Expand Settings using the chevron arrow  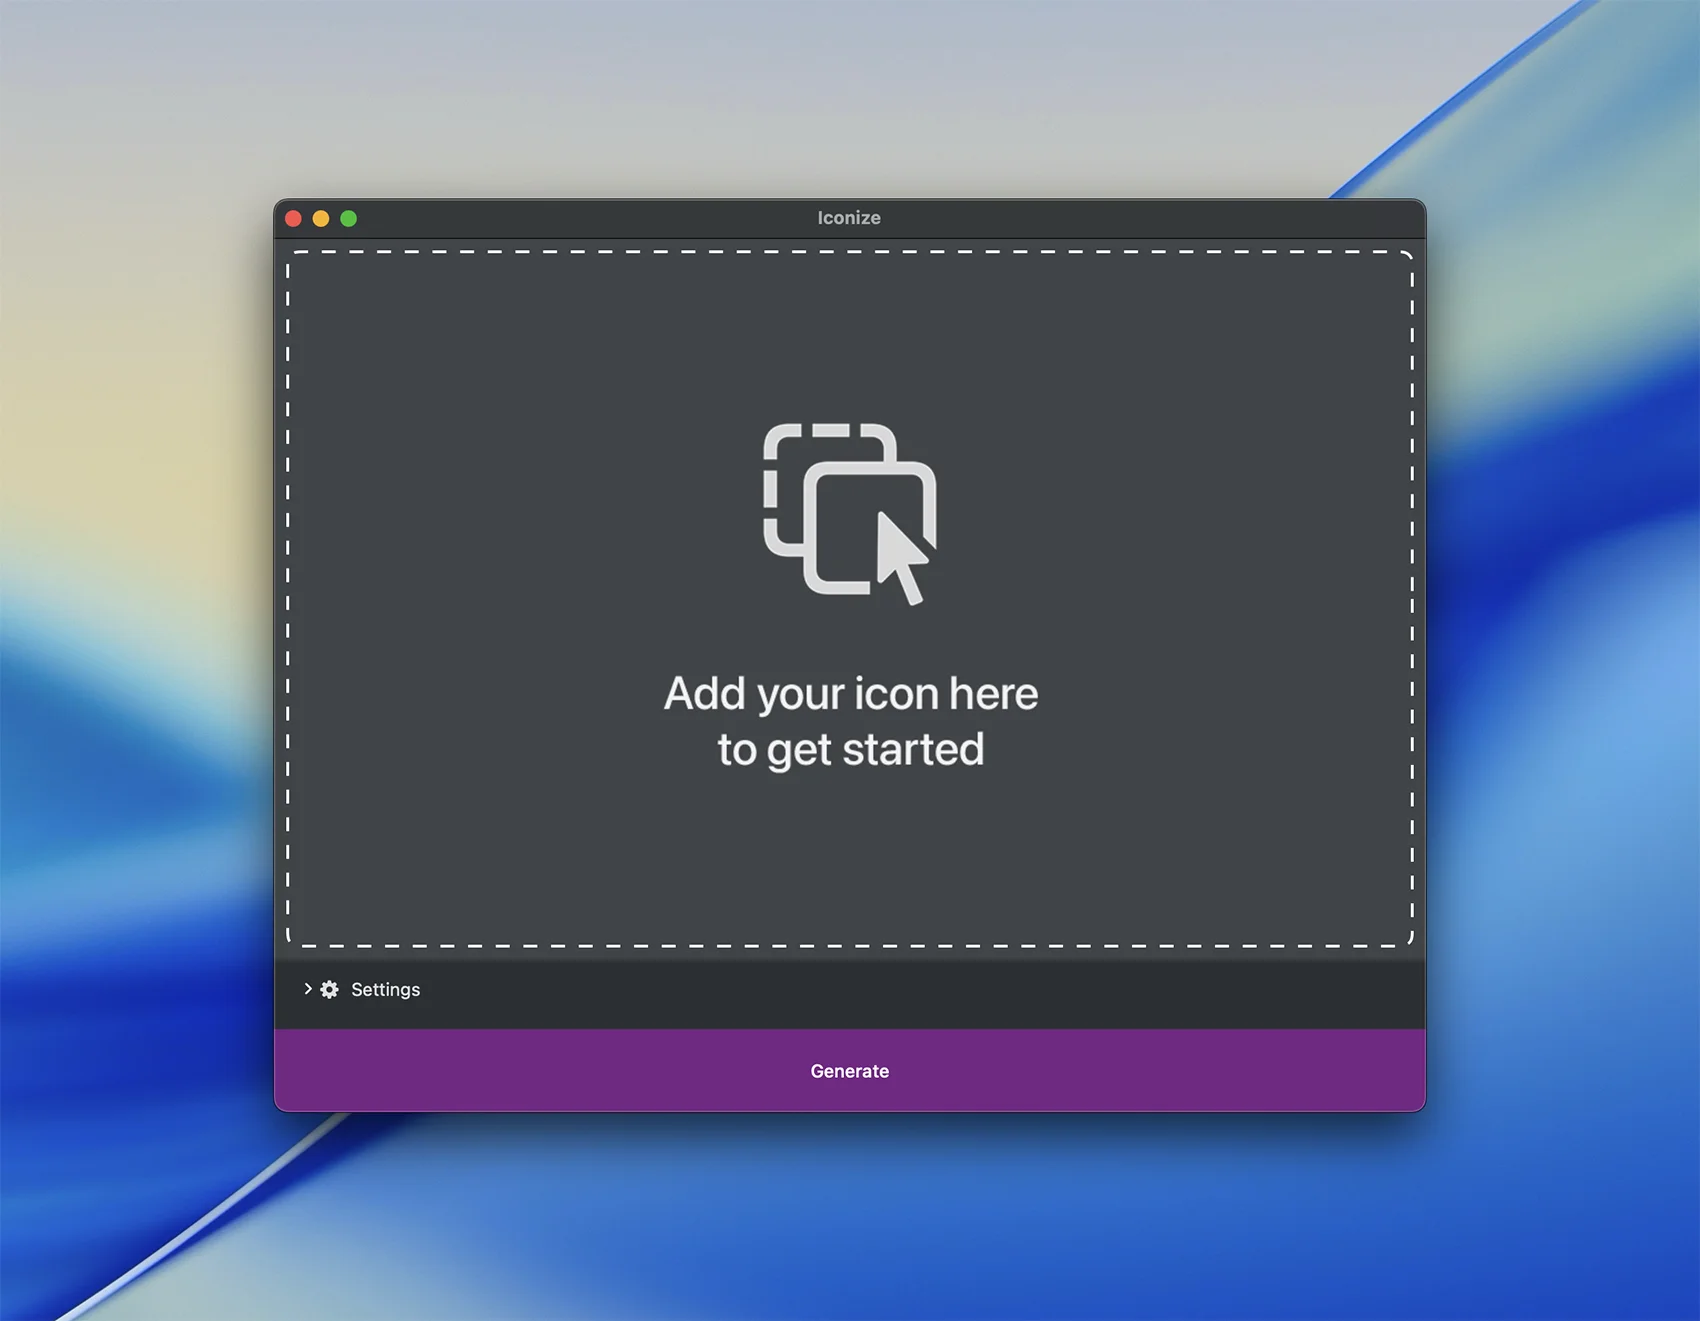pyautogui.click(x=307, y=988)
